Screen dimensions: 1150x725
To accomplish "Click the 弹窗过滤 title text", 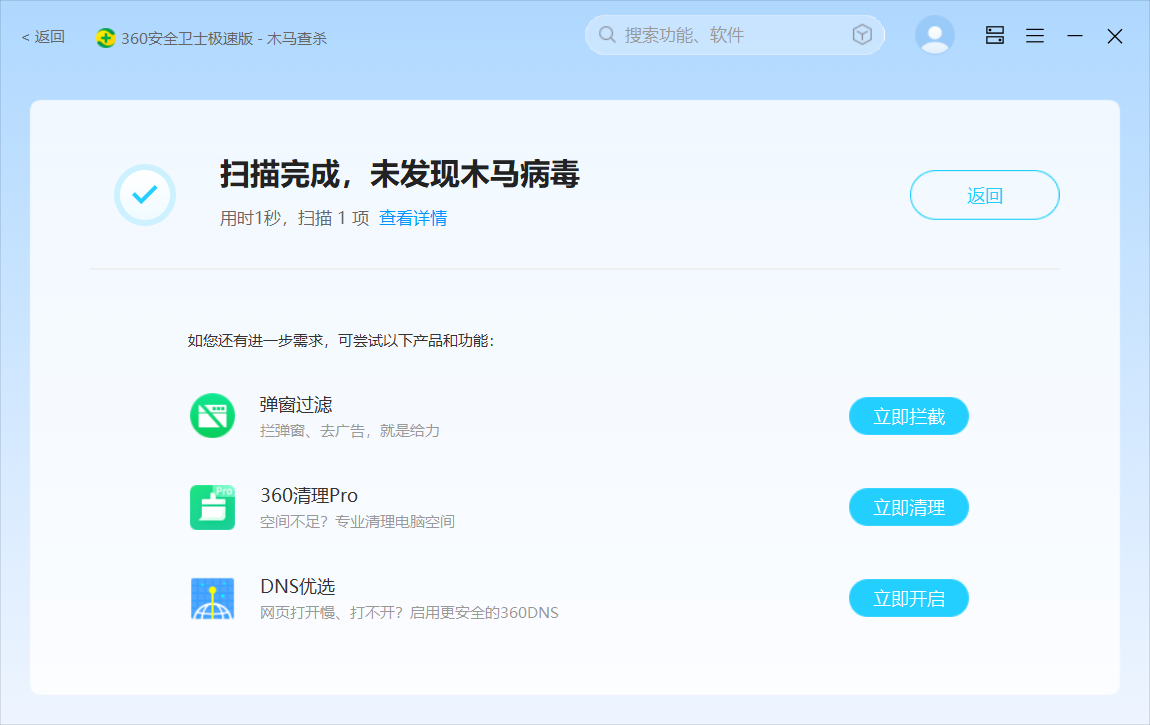I will coord(296,405).
